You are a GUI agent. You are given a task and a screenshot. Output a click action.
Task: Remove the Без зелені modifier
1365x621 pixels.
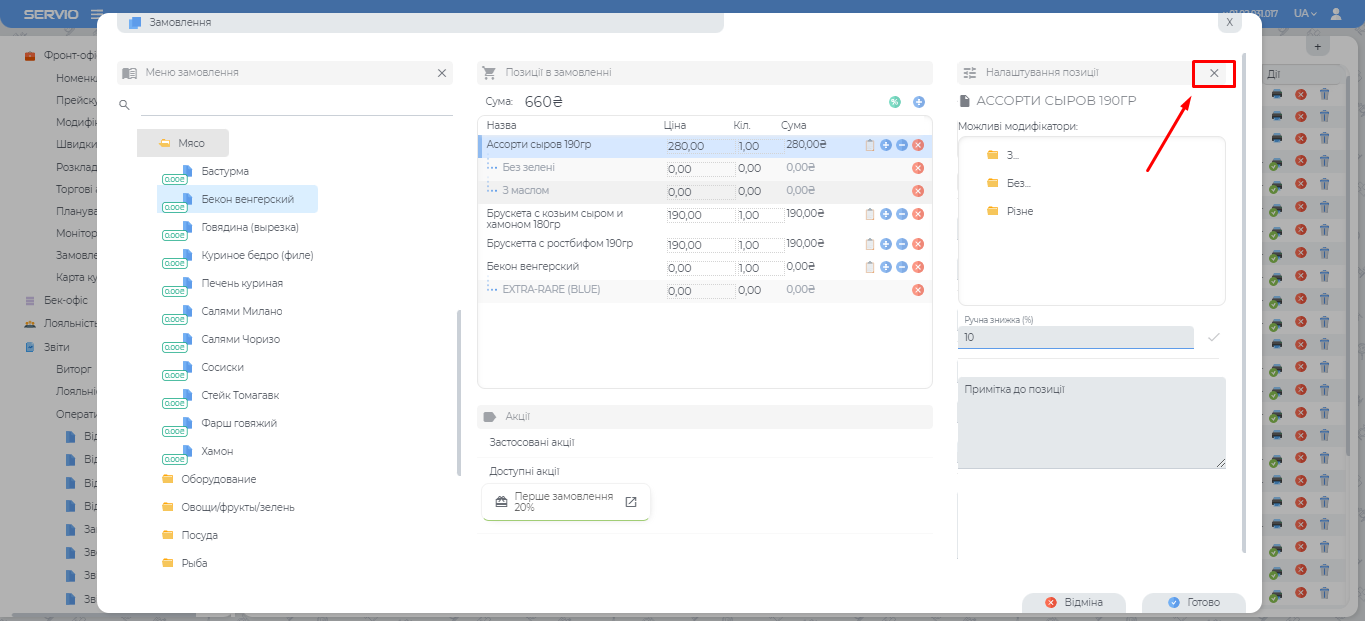coord(918,168)
